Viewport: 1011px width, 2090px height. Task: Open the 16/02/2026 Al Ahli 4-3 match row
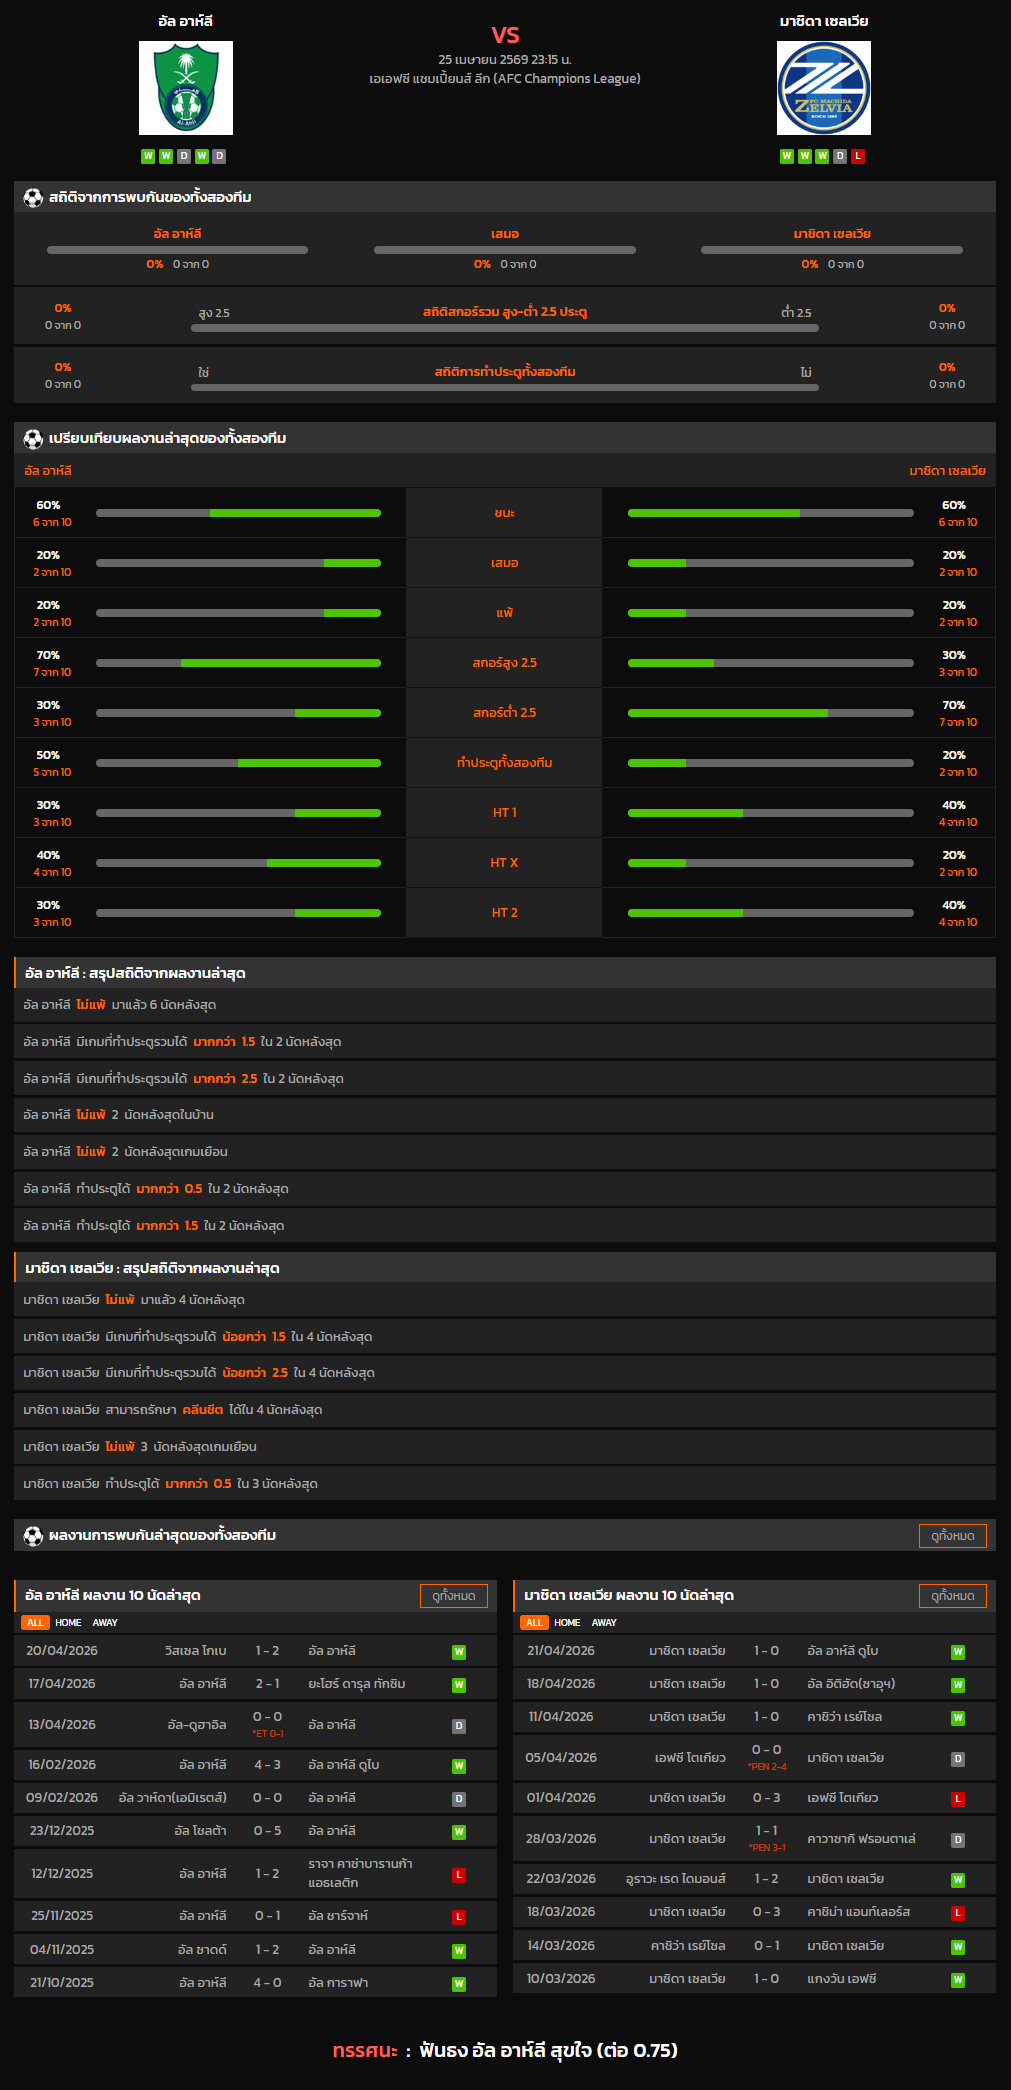coord(255,1765)
